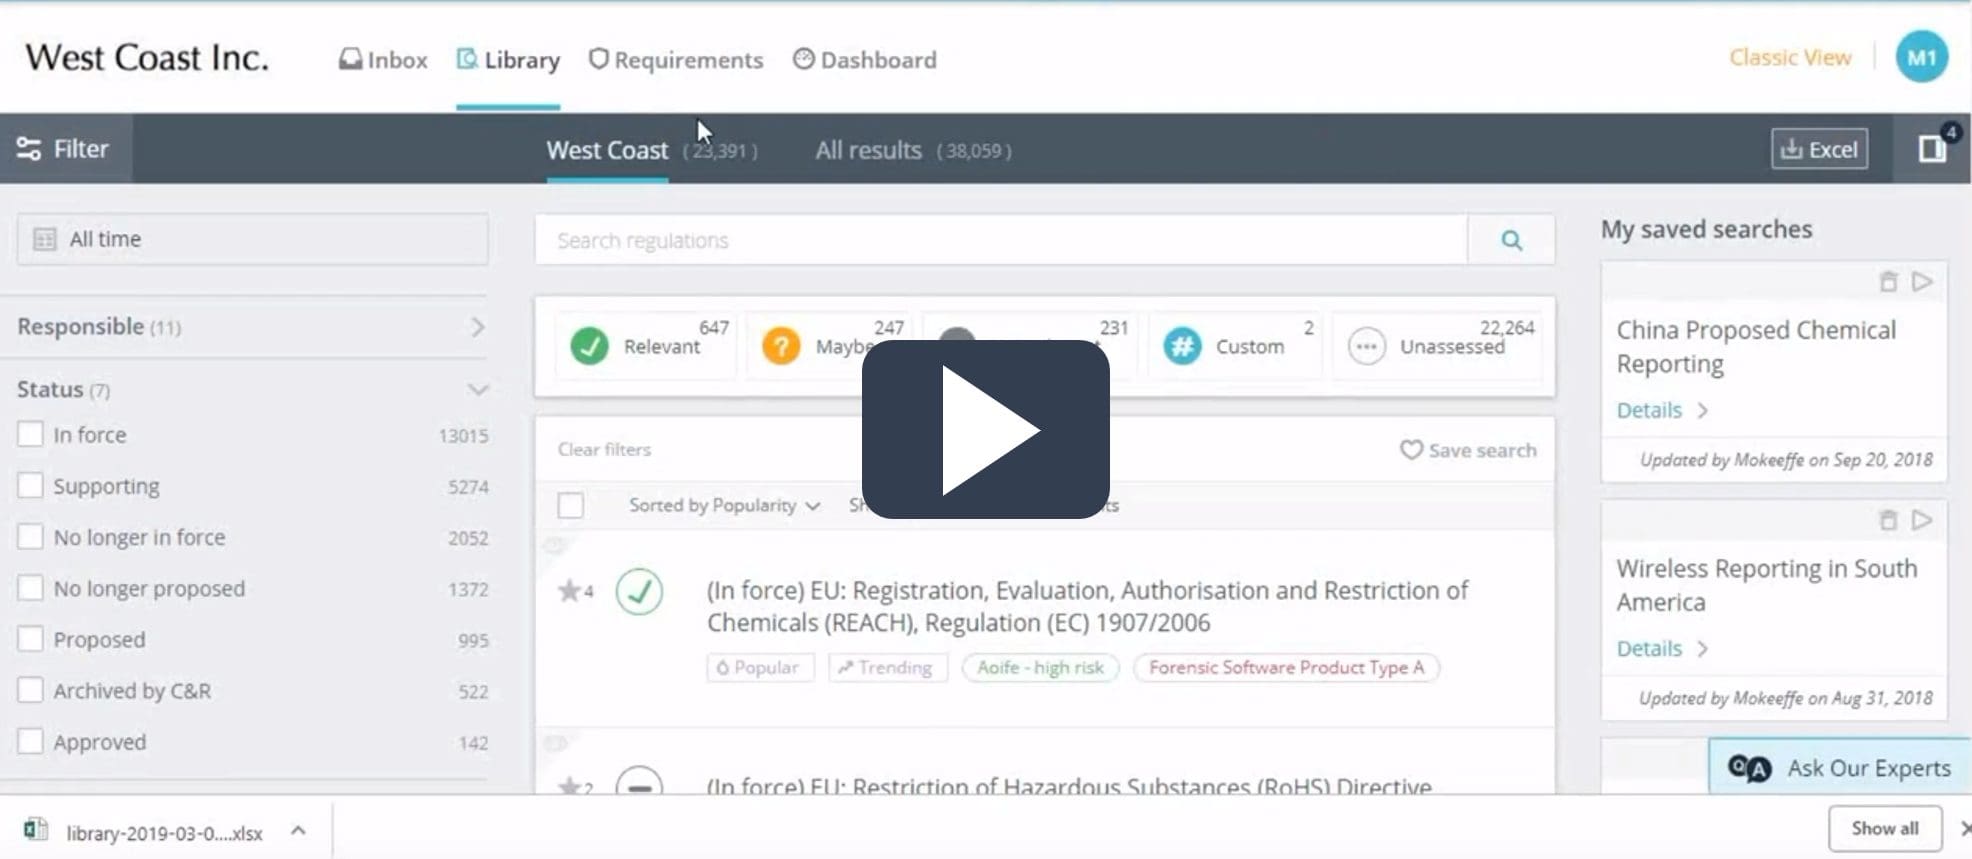Open the side panel icon with badge
1972x859 pixels.
pyautogui.click(x=1932, y=149)
